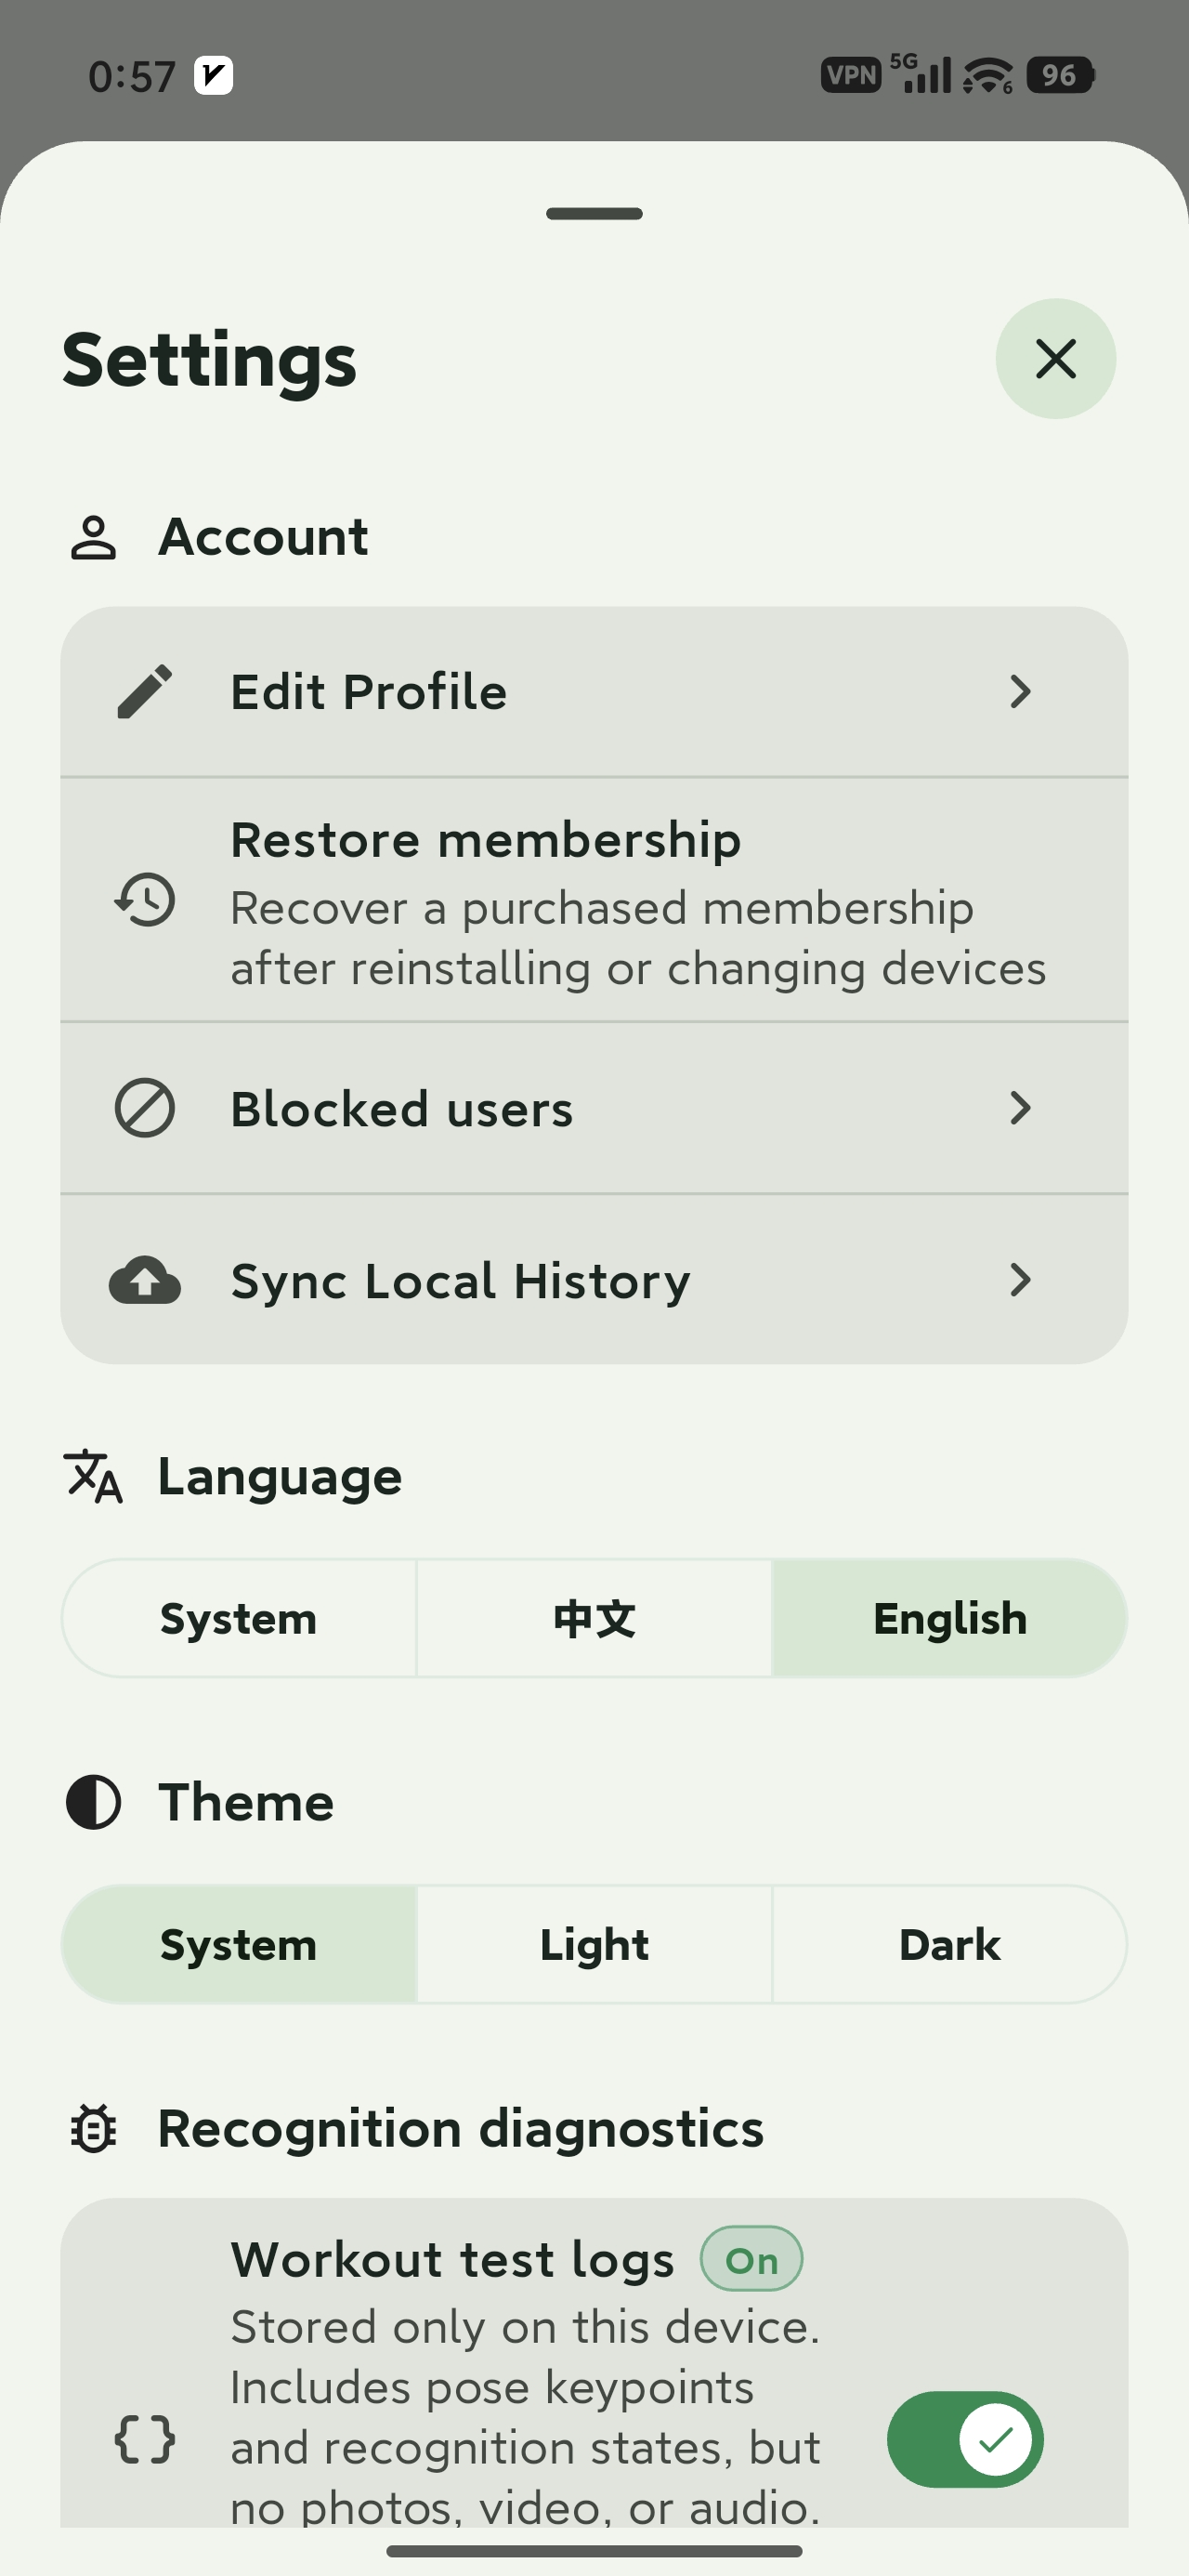Close the Settings sheet with X

[x=1056, y=359]
